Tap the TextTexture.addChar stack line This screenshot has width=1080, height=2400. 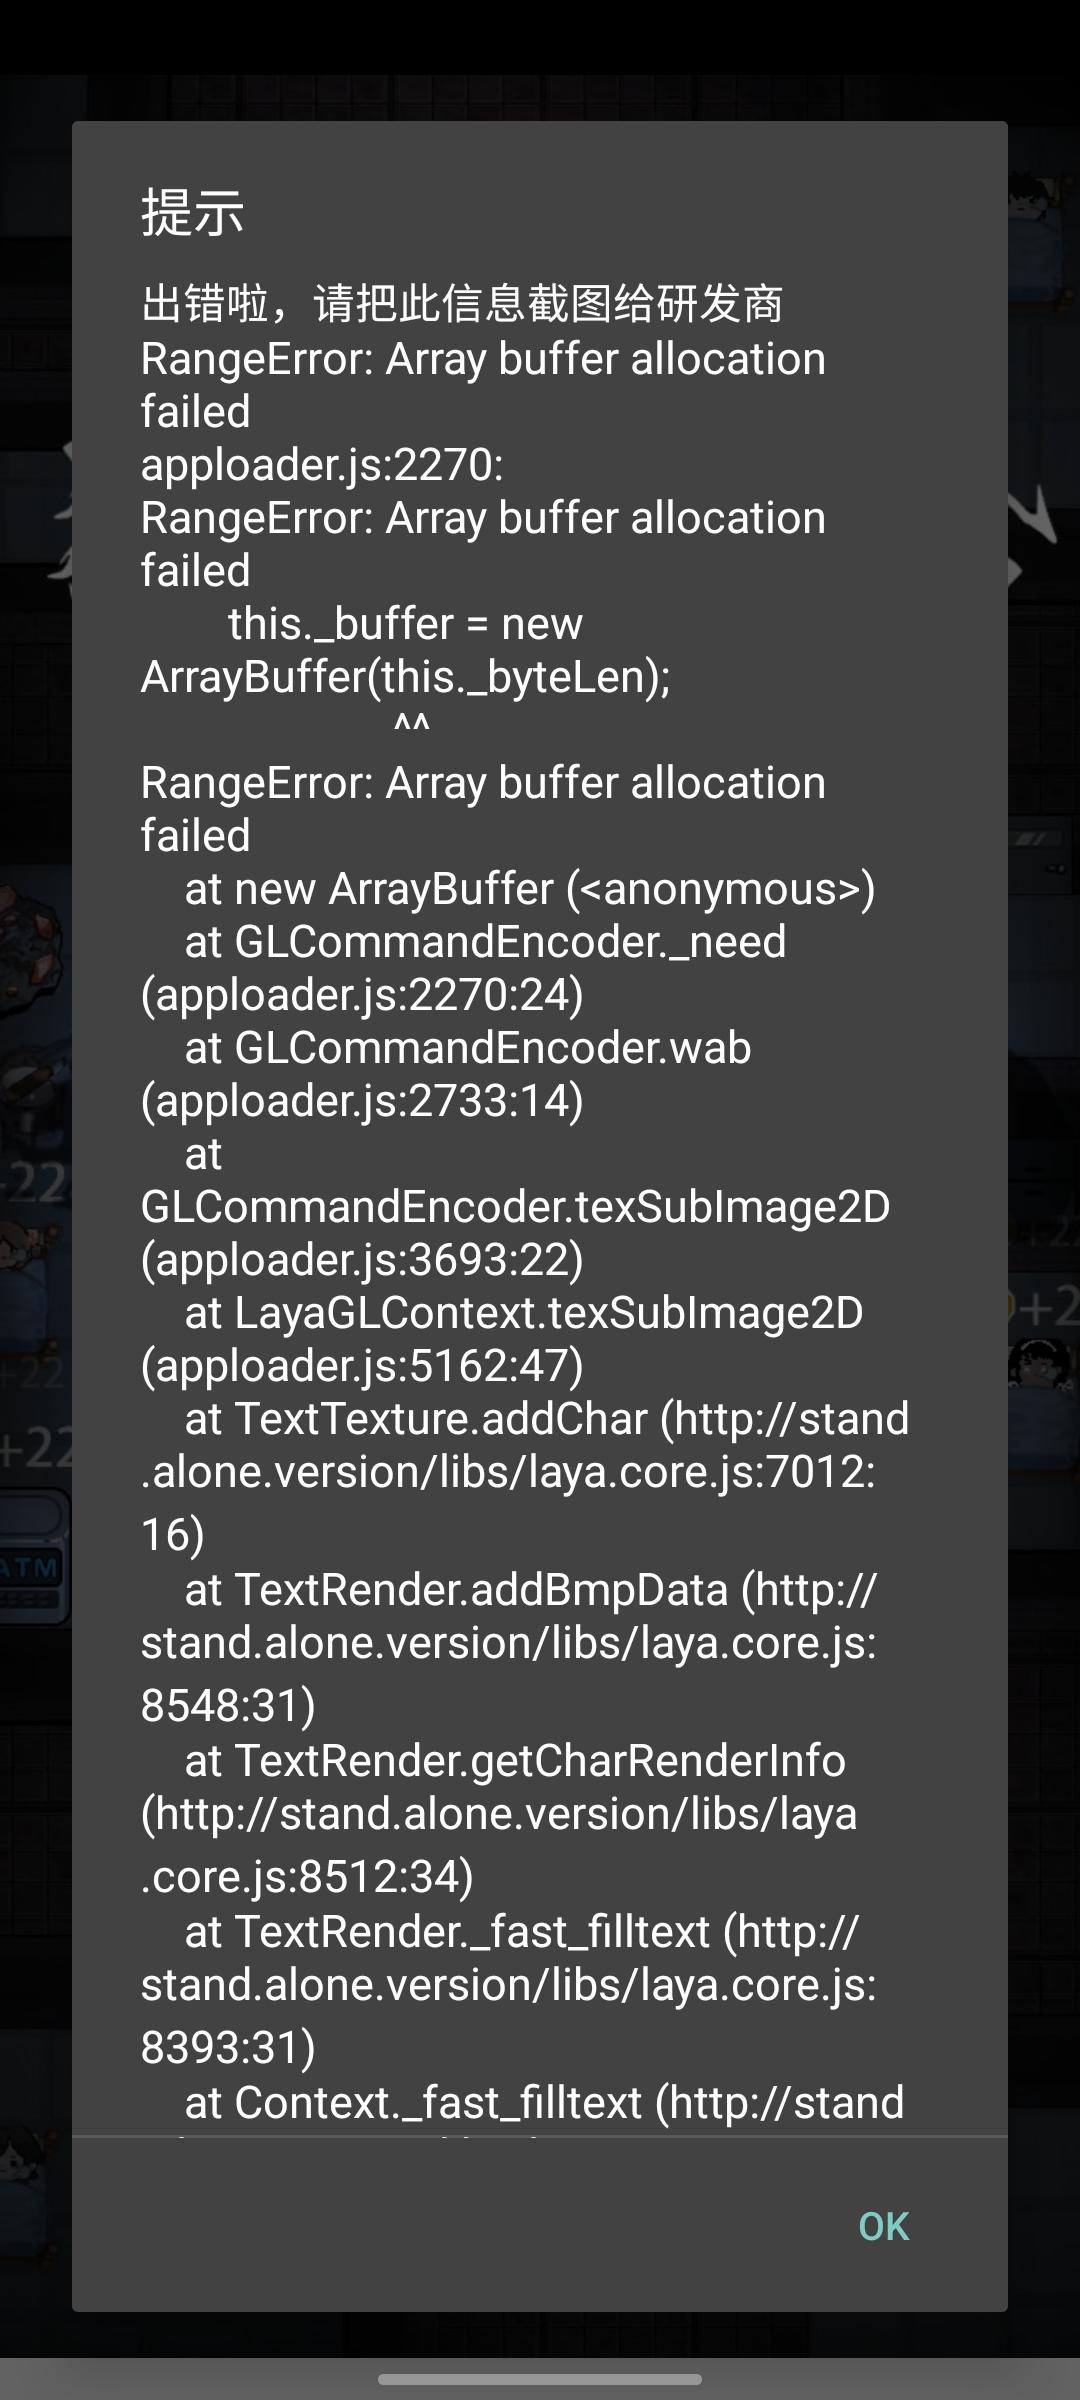pos(525,1476)
